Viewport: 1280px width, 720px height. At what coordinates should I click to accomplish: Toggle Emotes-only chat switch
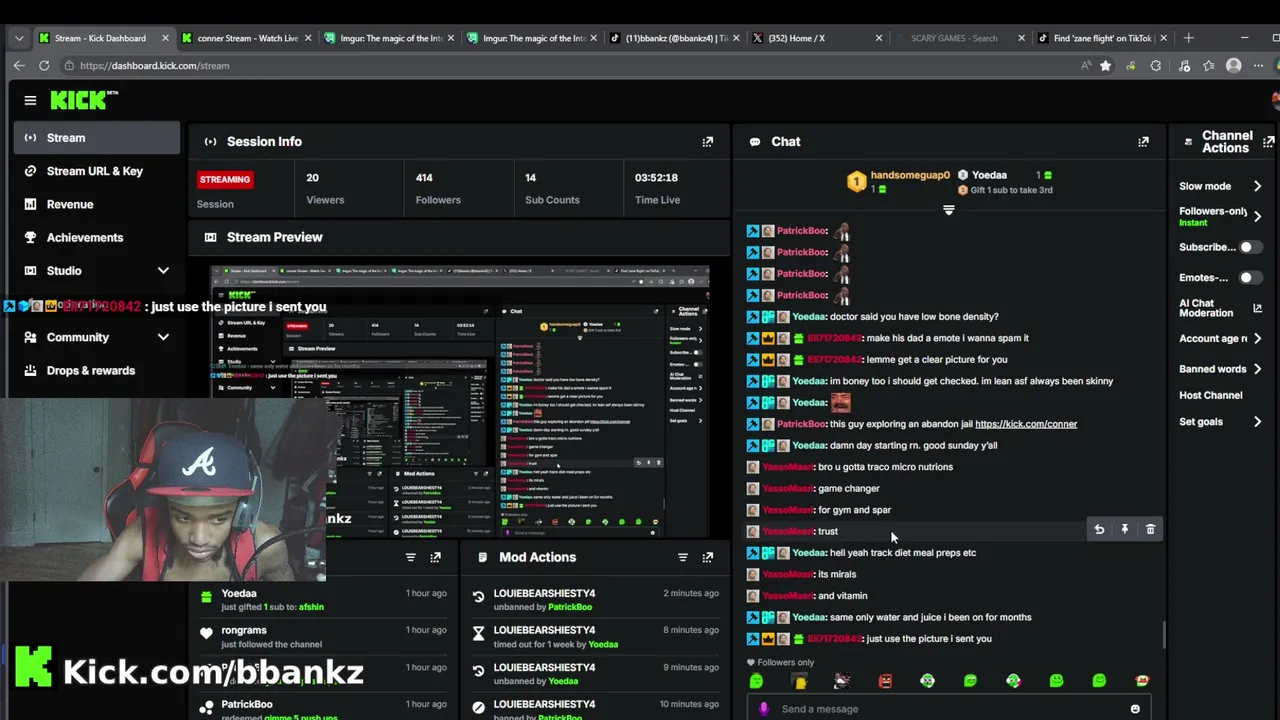(1250, 278)
